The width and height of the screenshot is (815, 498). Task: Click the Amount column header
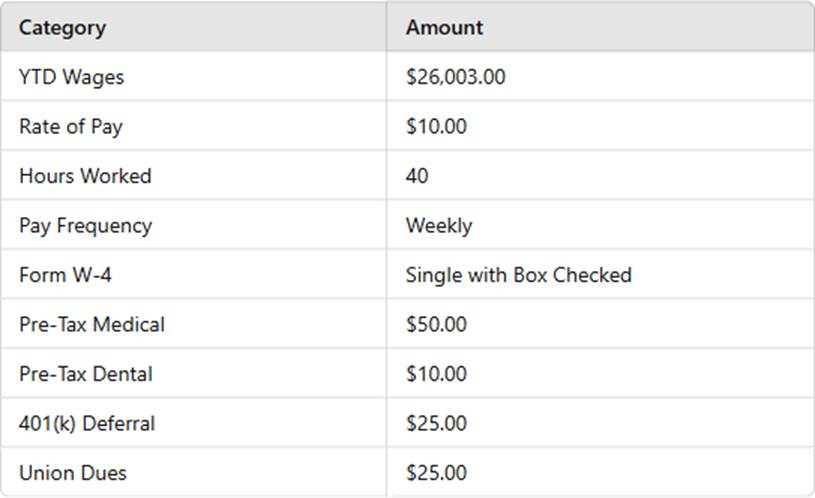pyautogui.click(x=444, y=27)
